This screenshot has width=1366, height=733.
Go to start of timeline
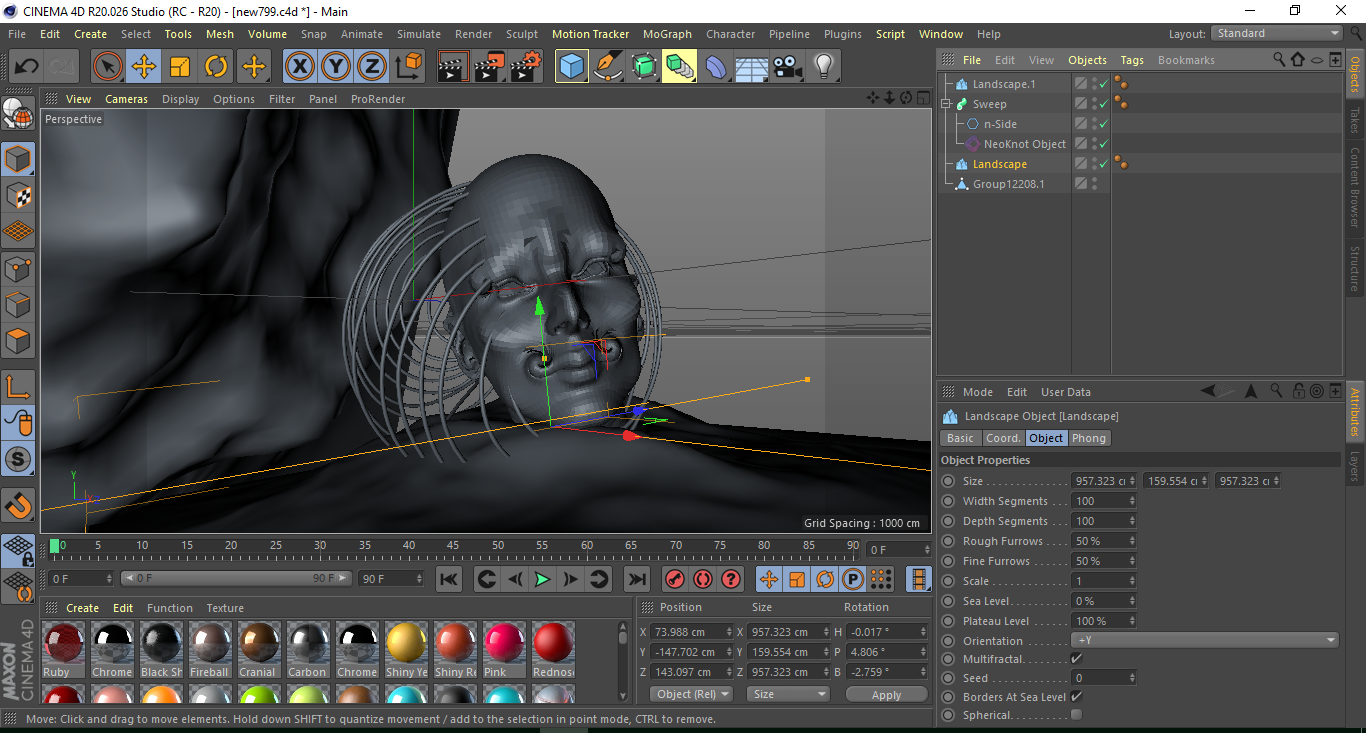[x=449, y=578]
